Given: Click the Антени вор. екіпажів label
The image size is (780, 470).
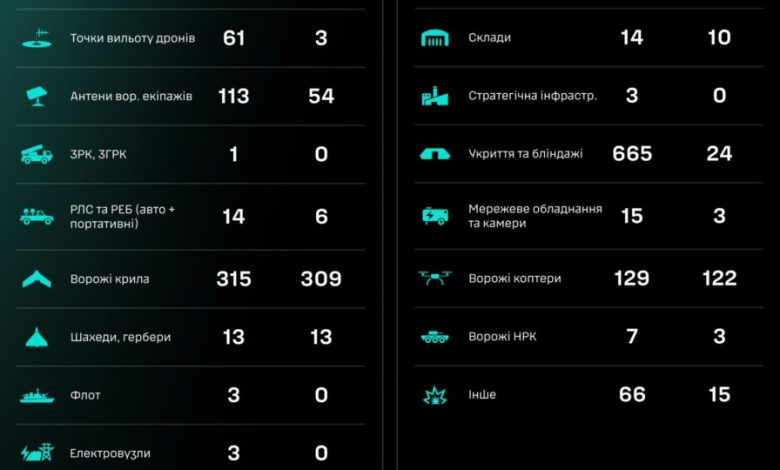Looking at the screenshot, I should (x=131, y=96).
